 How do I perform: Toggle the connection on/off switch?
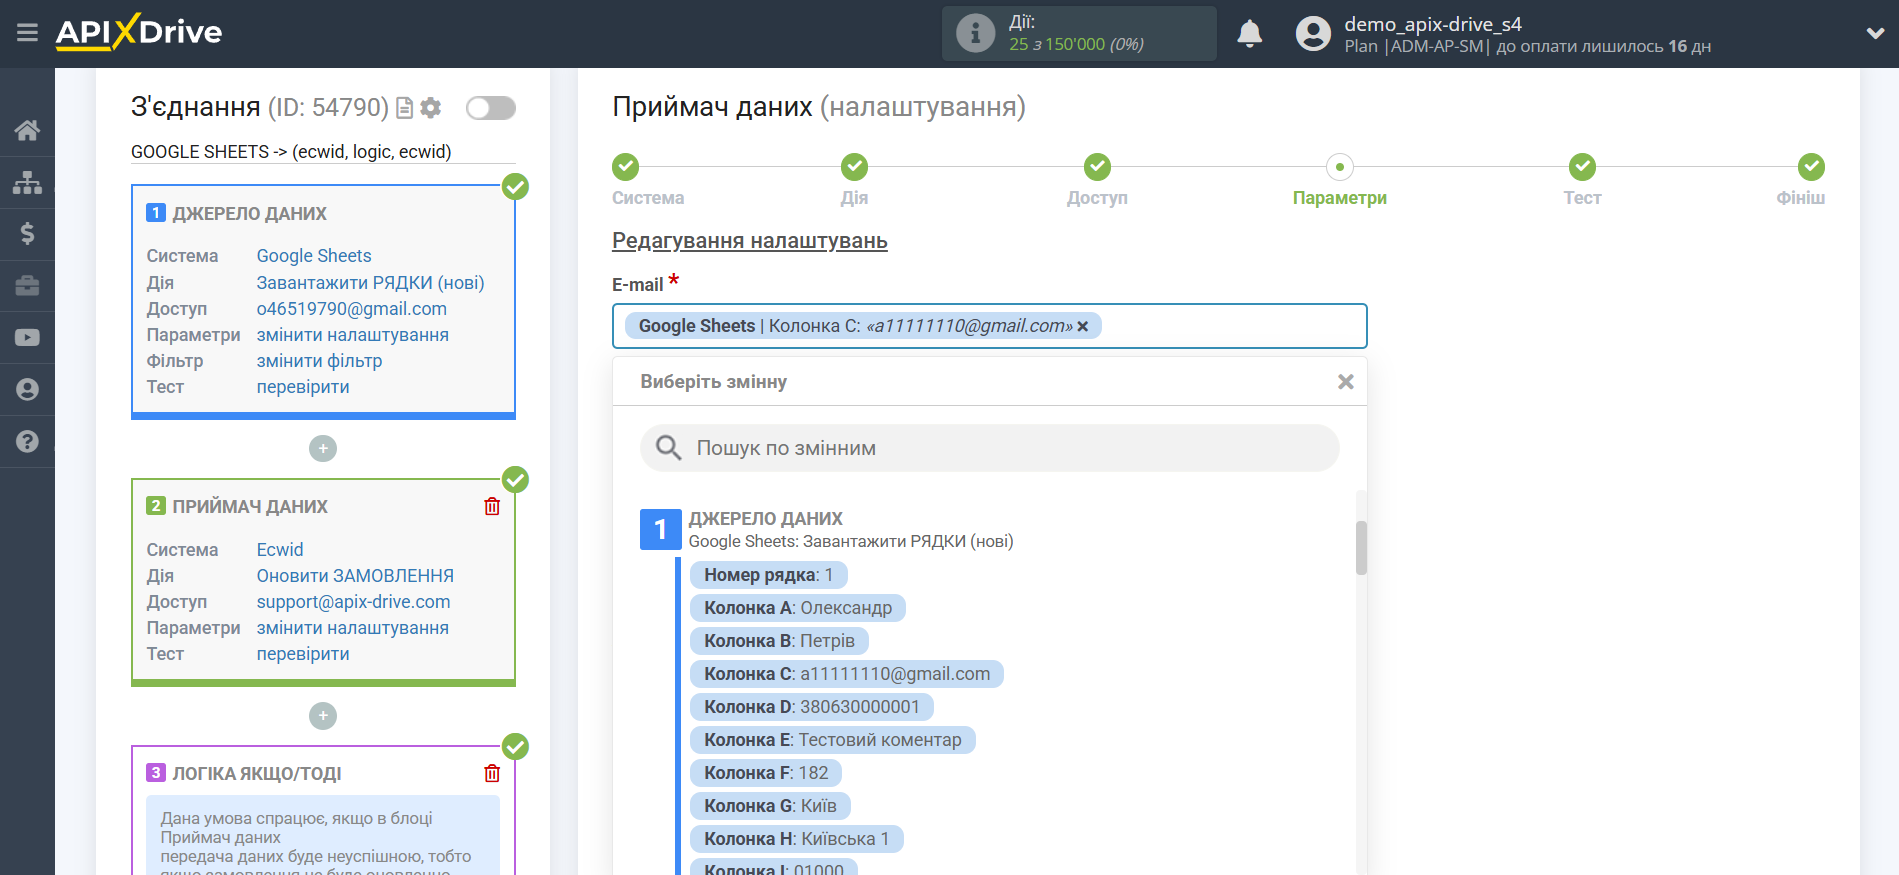(491, 108)
